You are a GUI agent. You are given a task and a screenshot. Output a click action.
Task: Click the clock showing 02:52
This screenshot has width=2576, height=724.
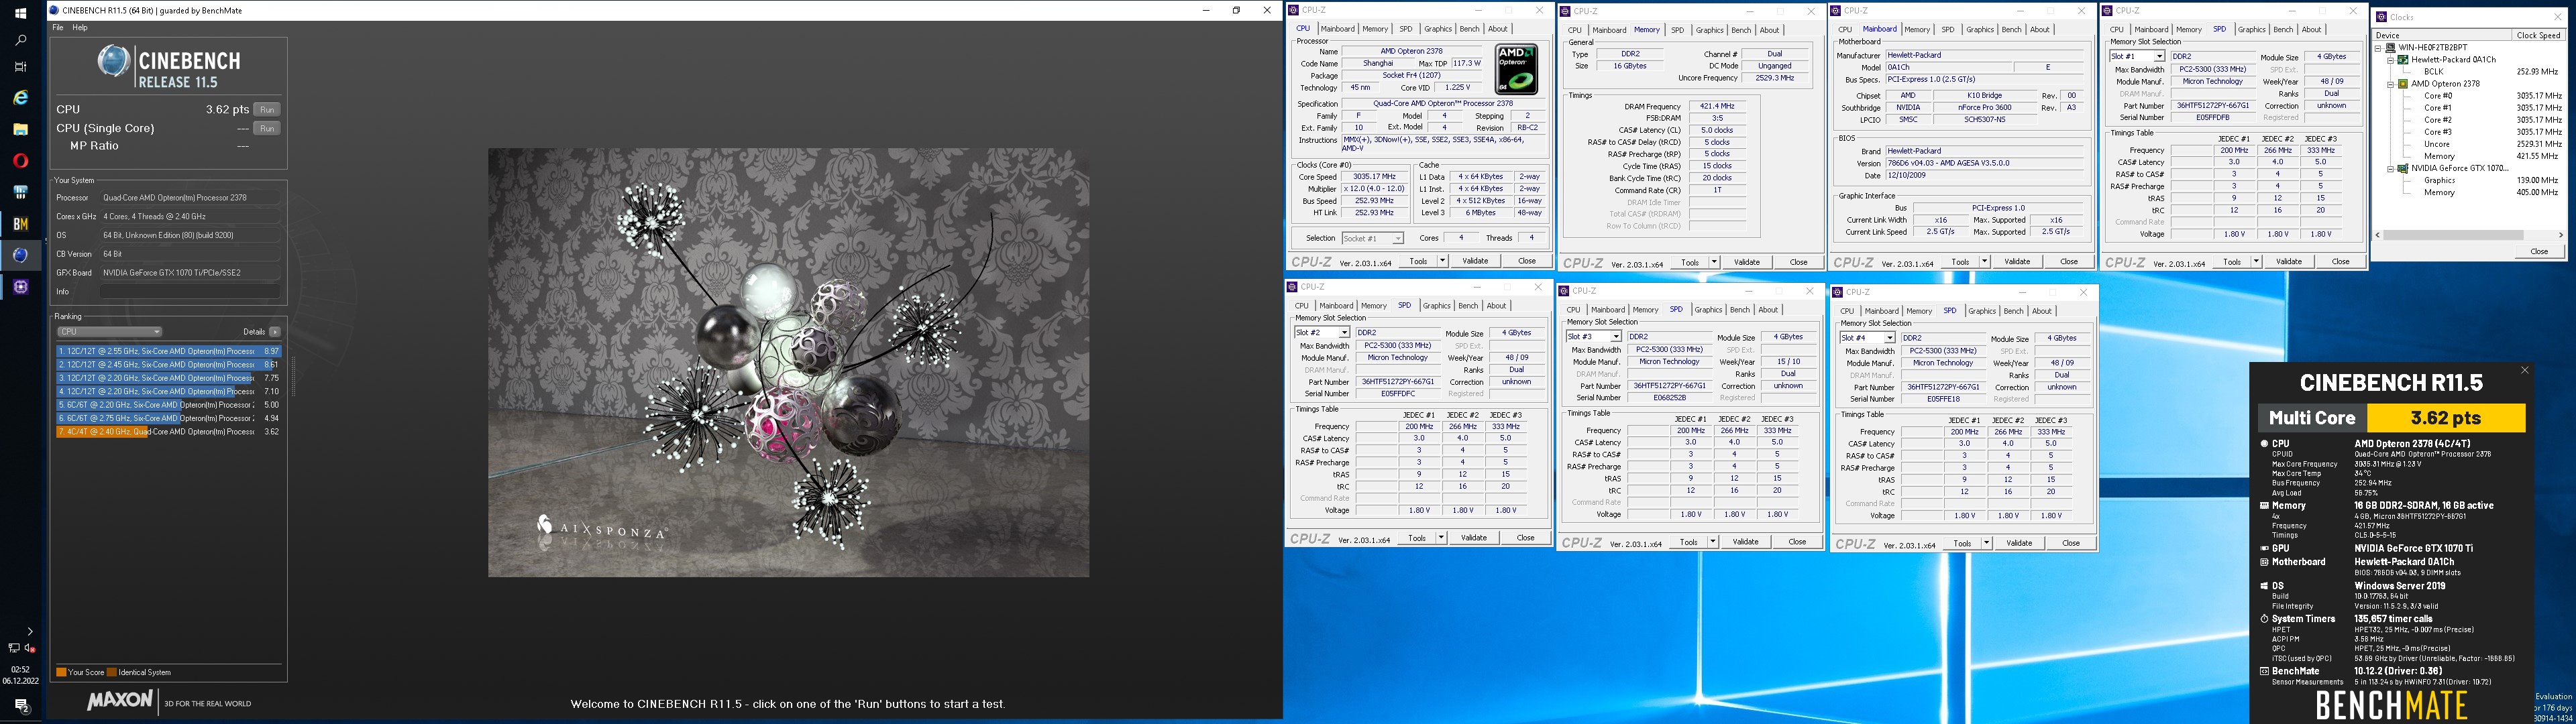pos(20,669)
